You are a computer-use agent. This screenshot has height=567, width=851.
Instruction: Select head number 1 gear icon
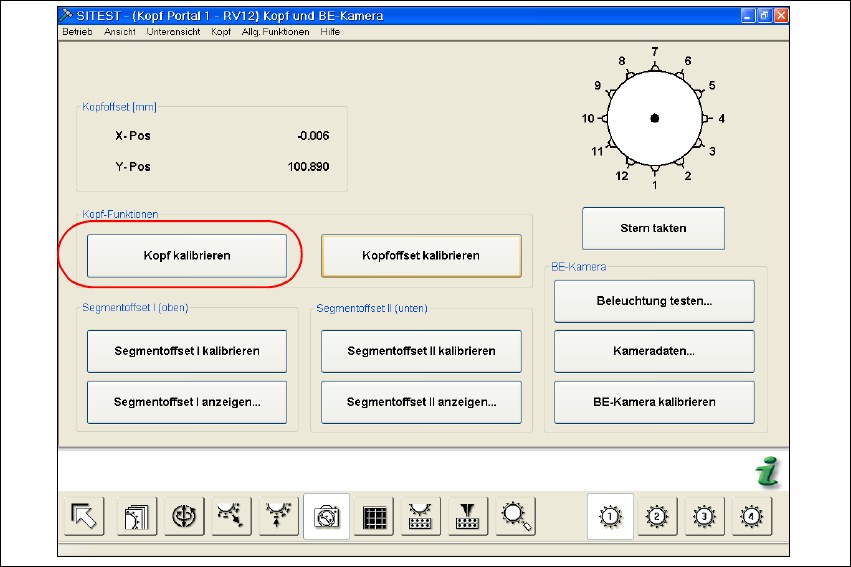click(610, 516)
